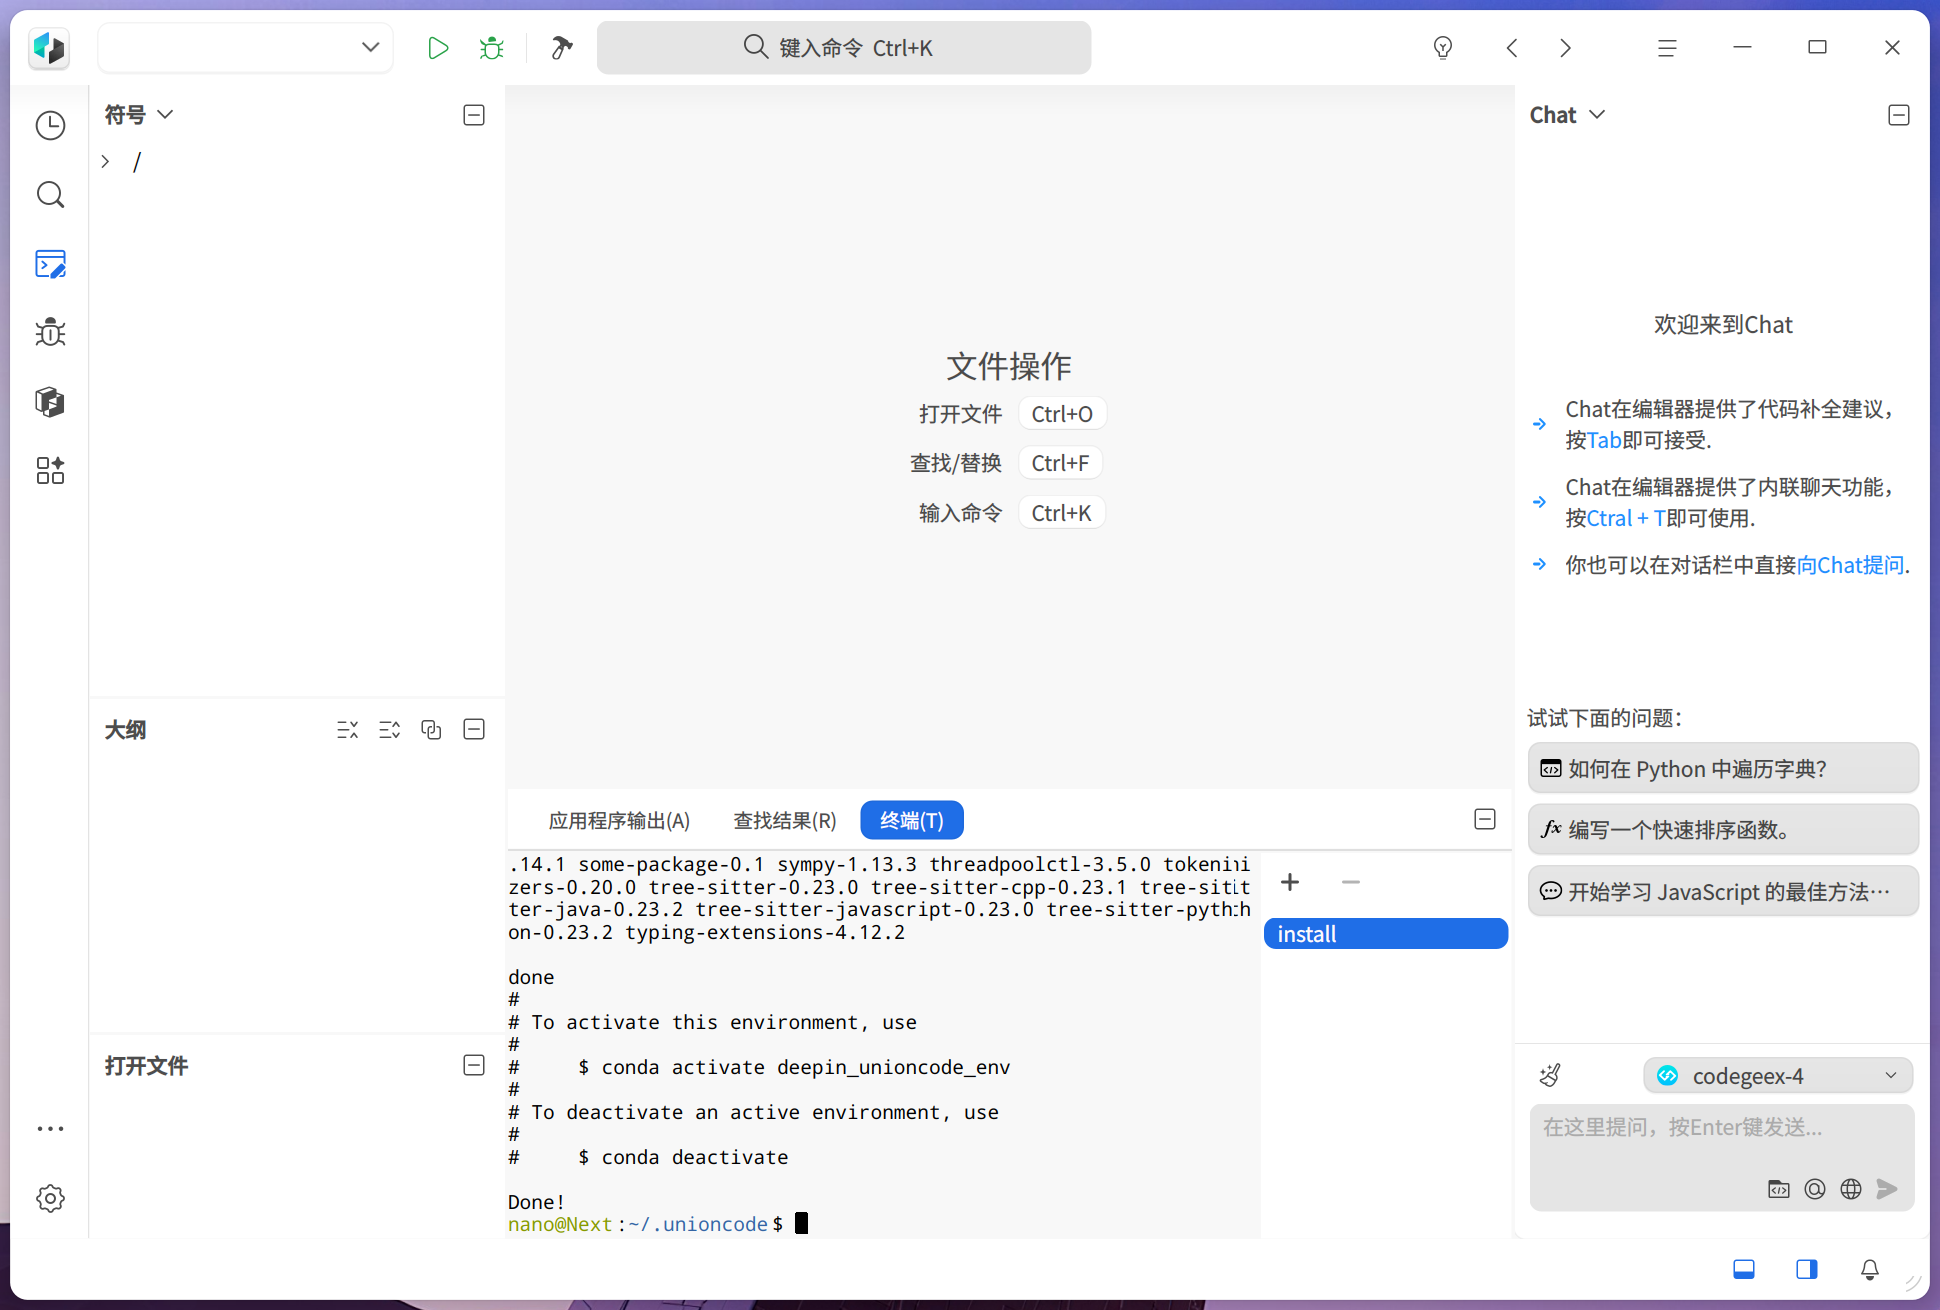Collapse the 打开文件 panel with minus box
The width and height of the screenshot is (1940, 1310).
[474, 1065]
